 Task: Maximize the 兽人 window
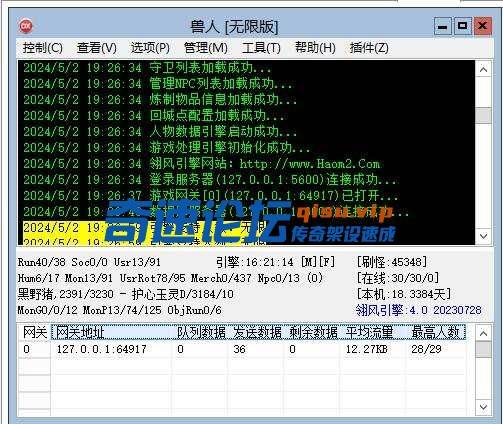point(462,26)
